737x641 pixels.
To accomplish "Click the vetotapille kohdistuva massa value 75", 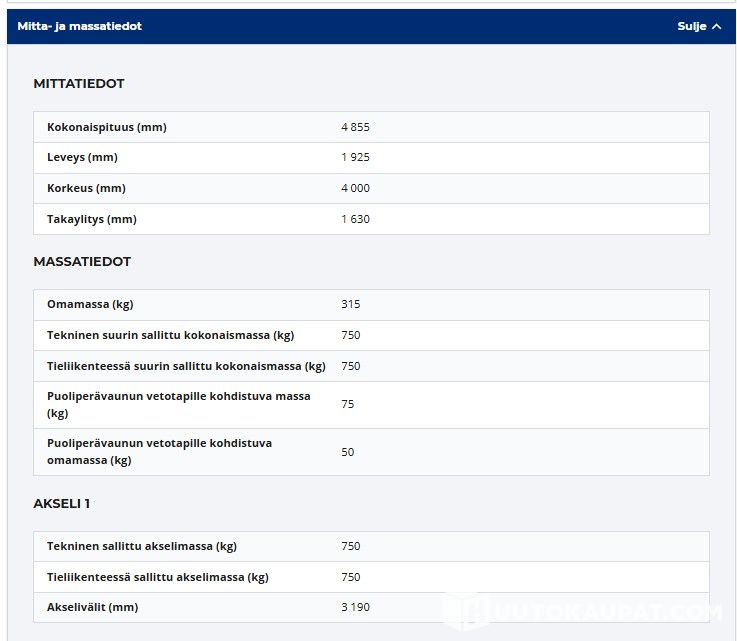I will (347, 405).
